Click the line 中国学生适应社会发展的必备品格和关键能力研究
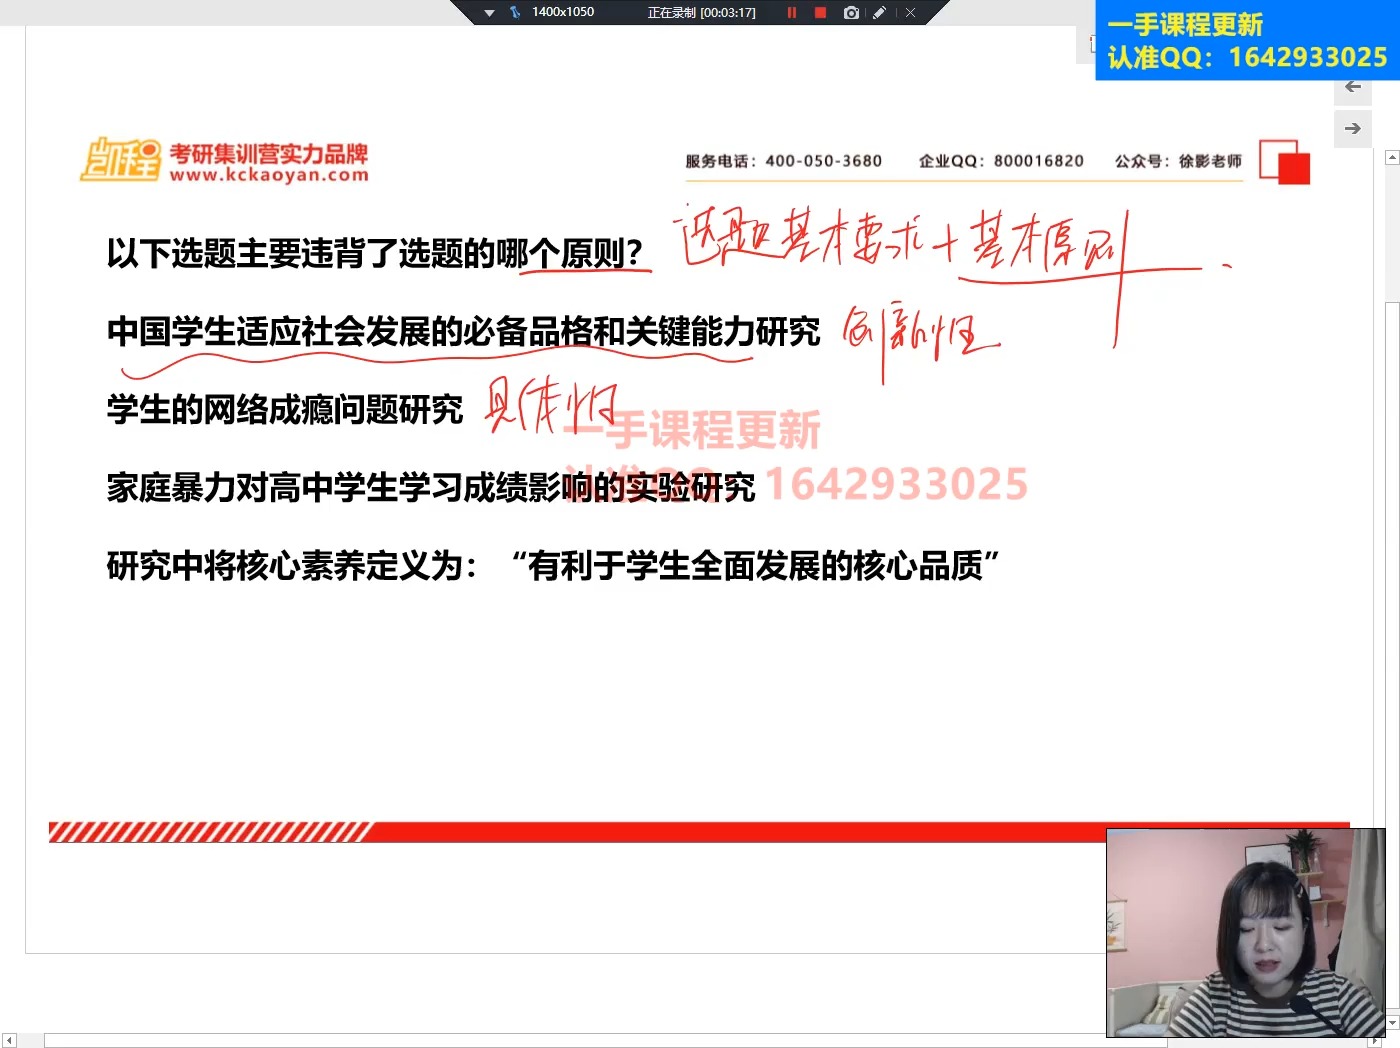 (x=463, y=331)
